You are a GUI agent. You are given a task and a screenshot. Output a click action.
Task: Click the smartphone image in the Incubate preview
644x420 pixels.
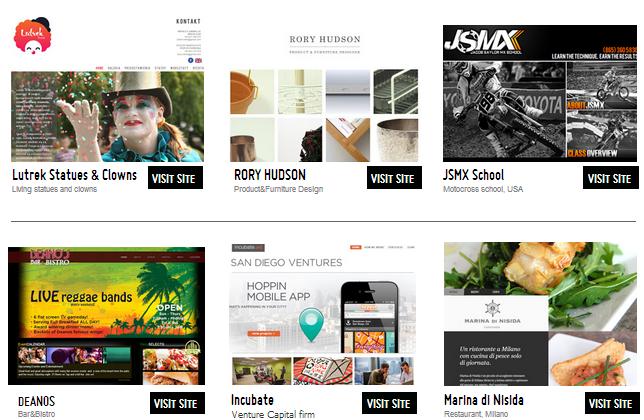coord(369,317)
